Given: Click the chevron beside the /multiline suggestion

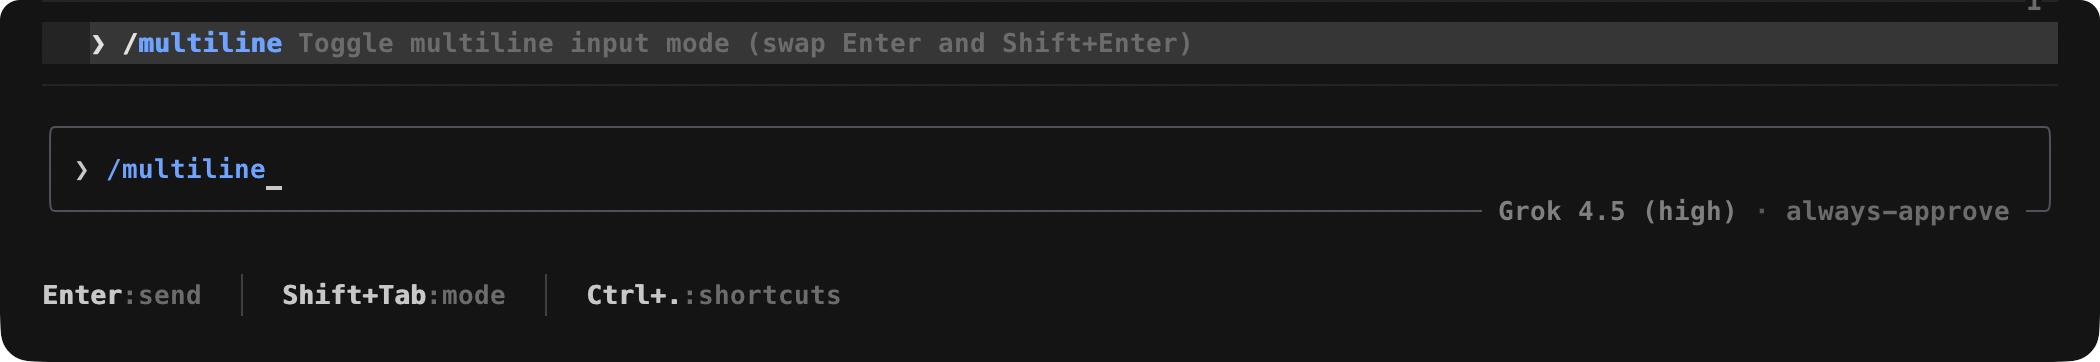Looking at the screenshot, I should 98,44.
